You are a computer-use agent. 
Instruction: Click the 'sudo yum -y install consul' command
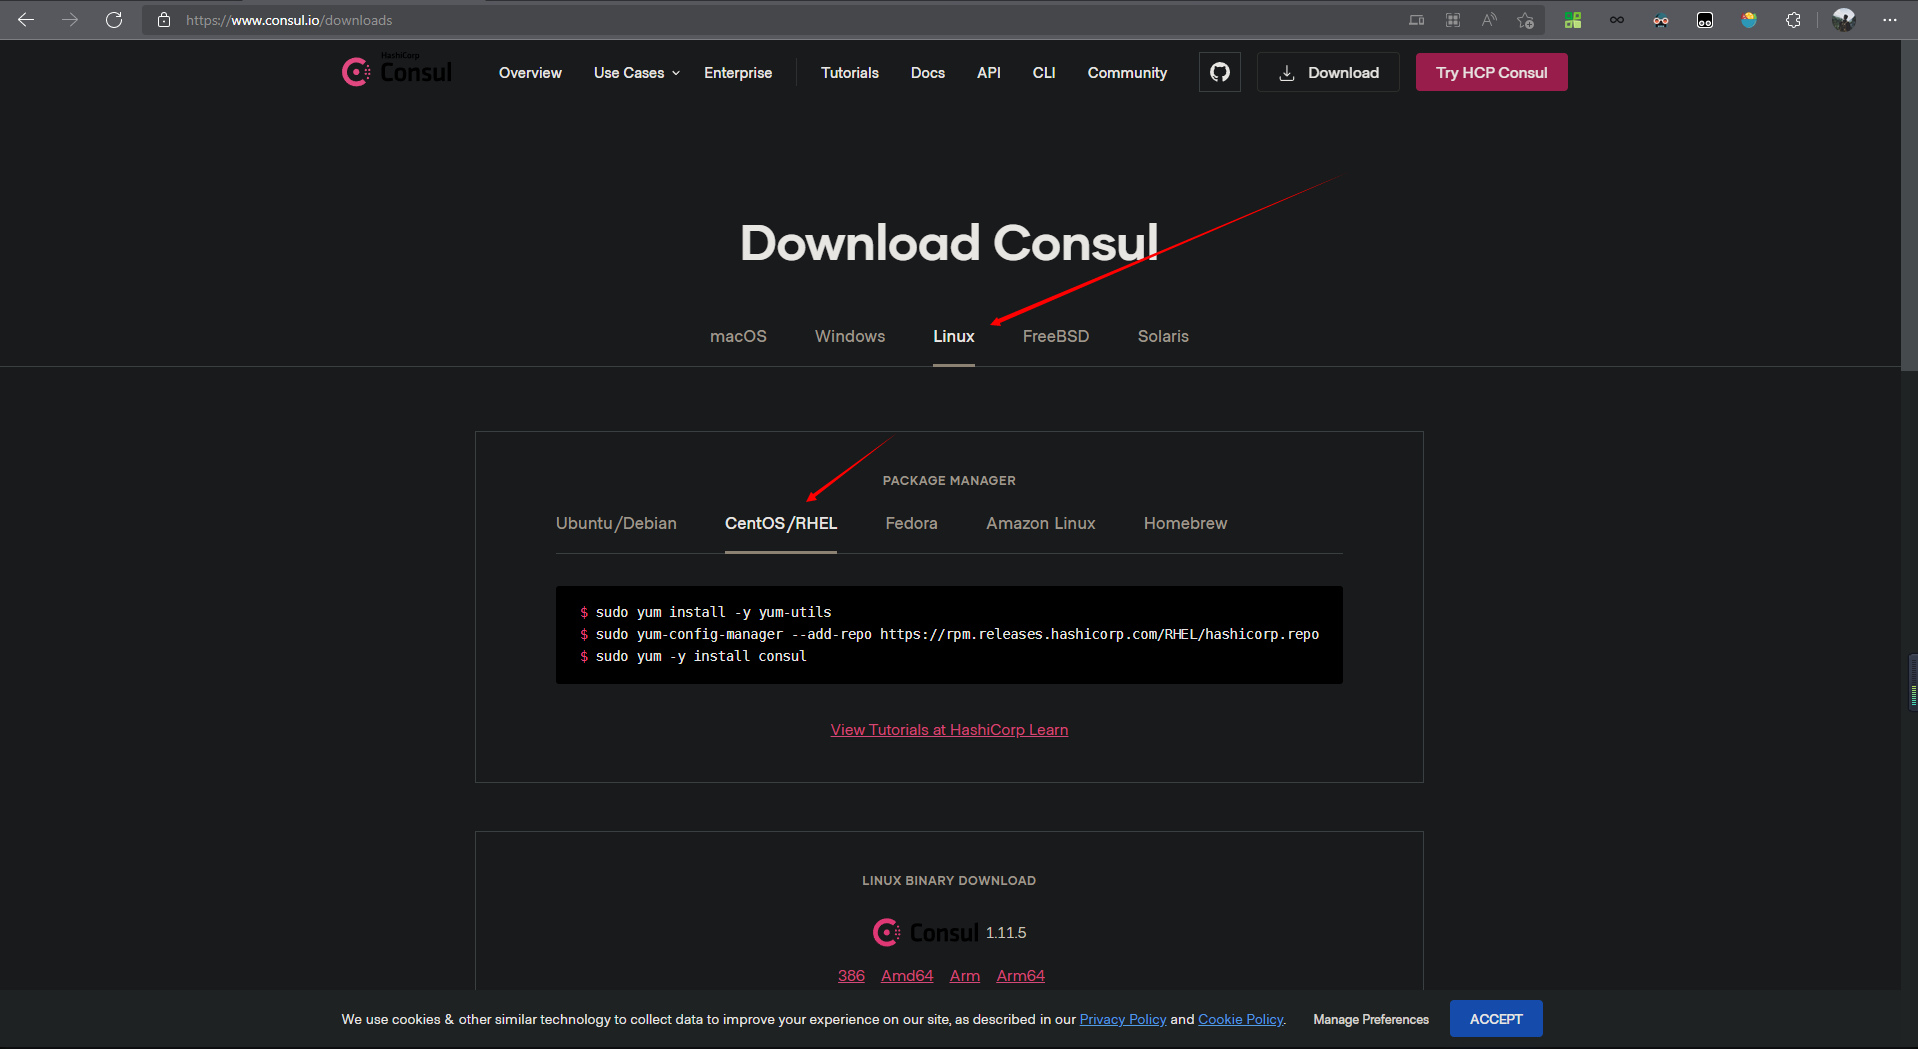click(701, 656)
